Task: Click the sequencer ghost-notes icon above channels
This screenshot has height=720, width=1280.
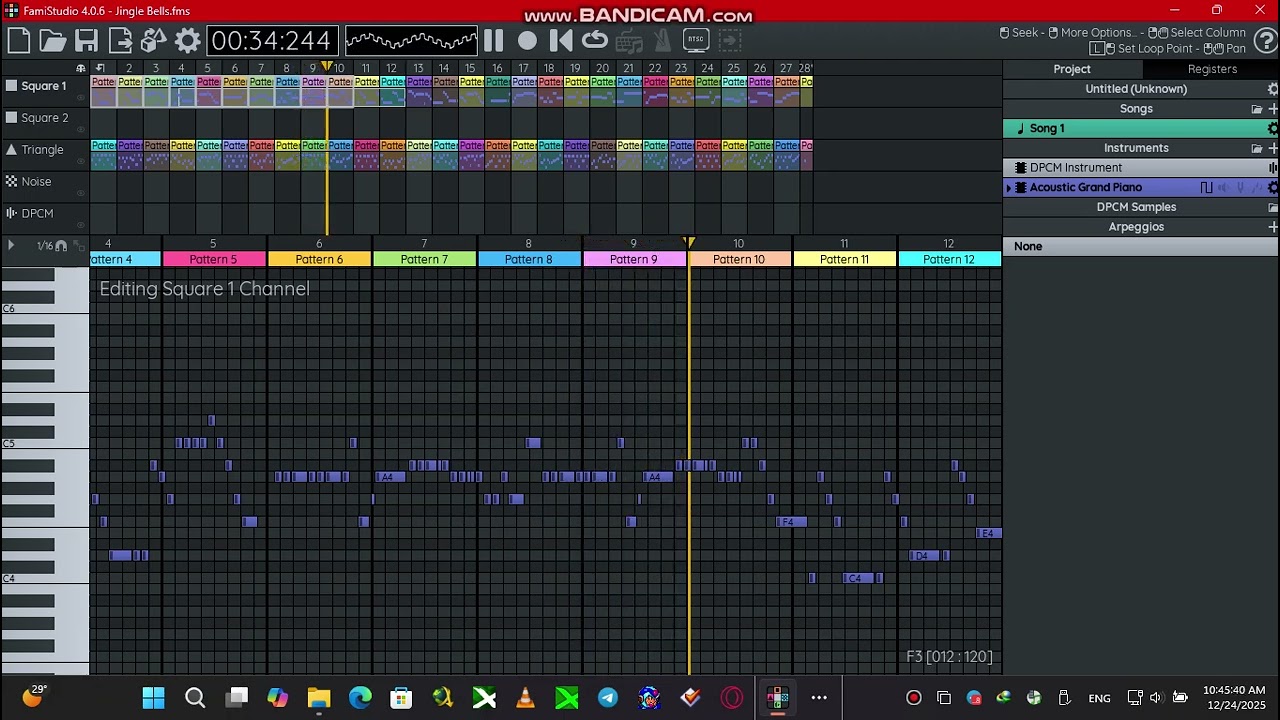Action: [81, 68]
